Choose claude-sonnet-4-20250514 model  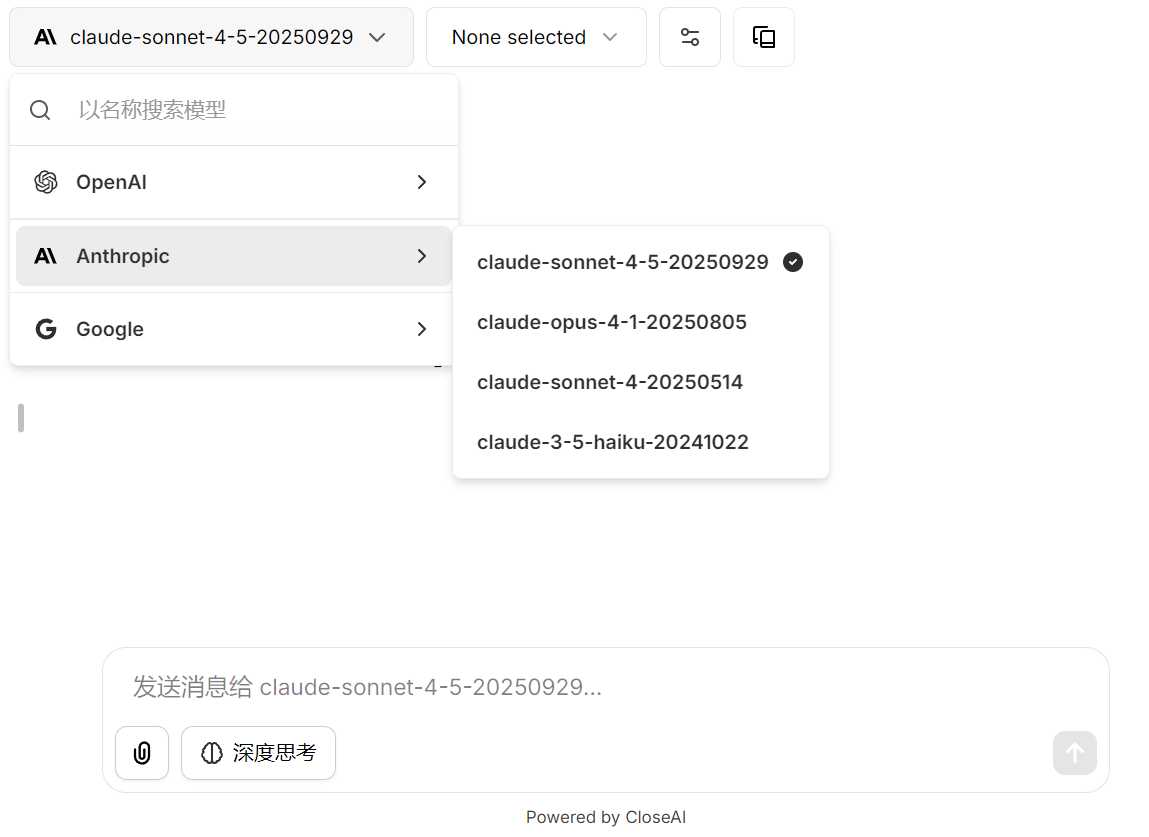click(x=609, y=382)
